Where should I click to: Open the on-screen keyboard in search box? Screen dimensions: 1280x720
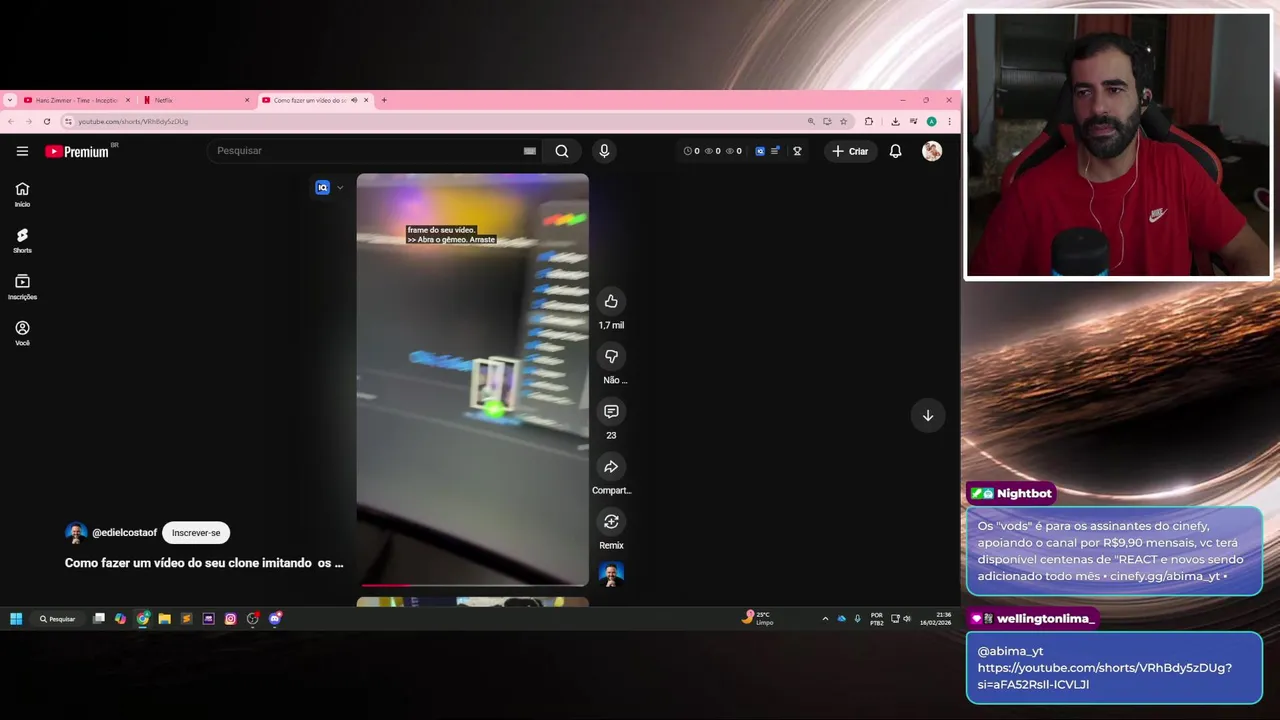tap(530, 151)
